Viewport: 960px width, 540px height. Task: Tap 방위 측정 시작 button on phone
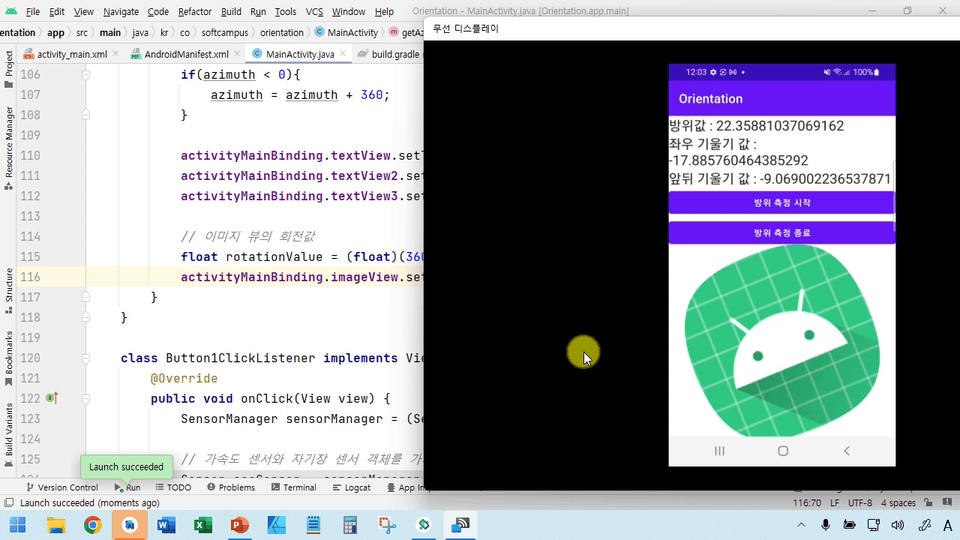tap(782, 203)
